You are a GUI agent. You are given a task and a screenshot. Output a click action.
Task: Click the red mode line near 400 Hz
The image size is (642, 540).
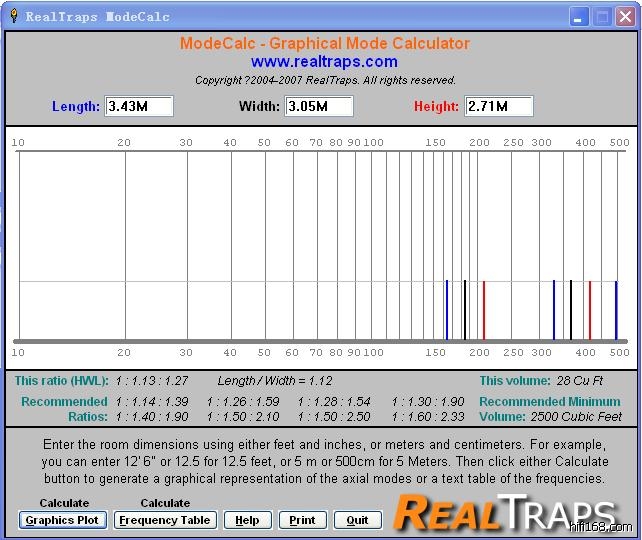pyautogui.click(x=590, y=310)
